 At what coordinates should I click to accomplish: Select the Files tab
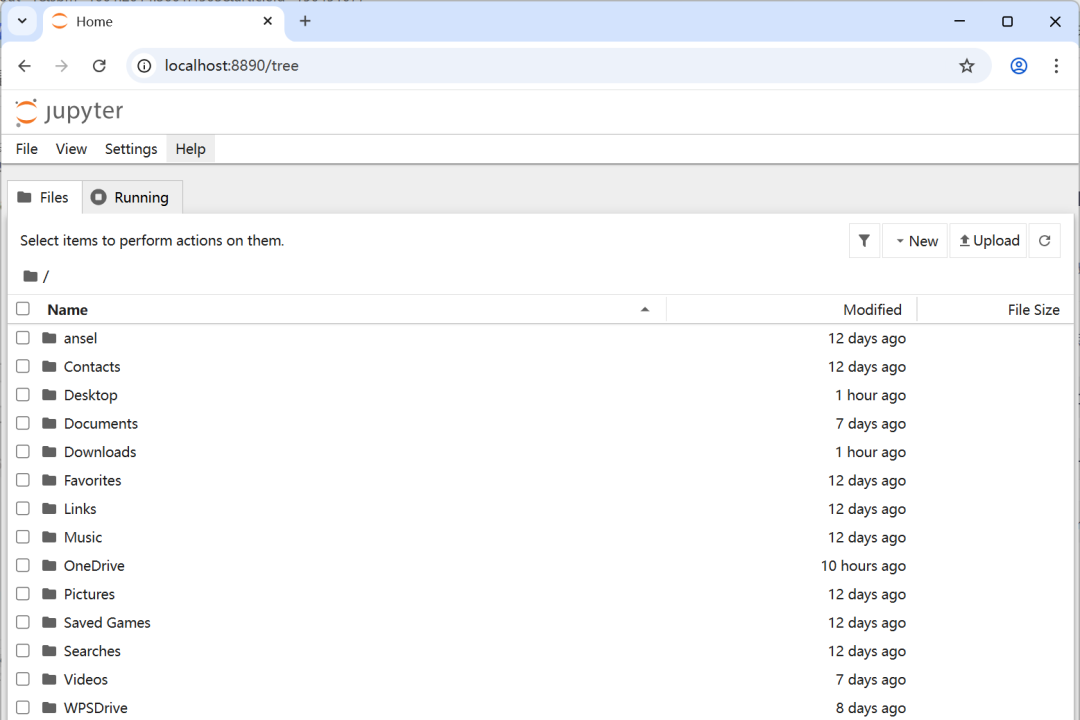(44, 198)
